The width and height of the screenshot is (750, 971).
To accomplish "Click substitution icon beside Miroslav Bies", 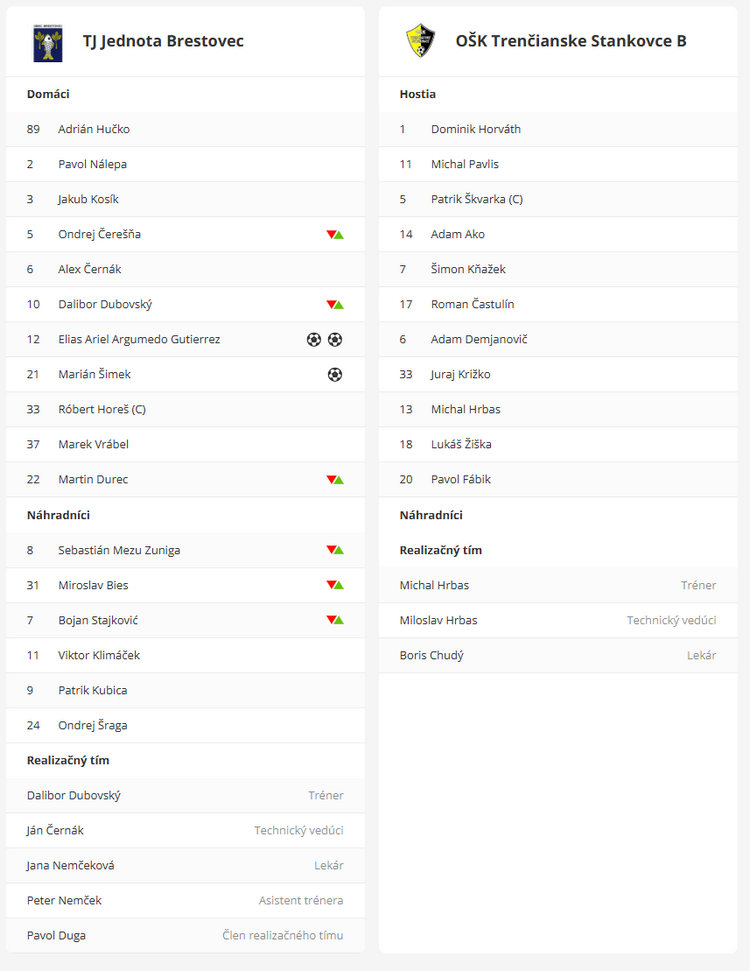I will point(335,585).
